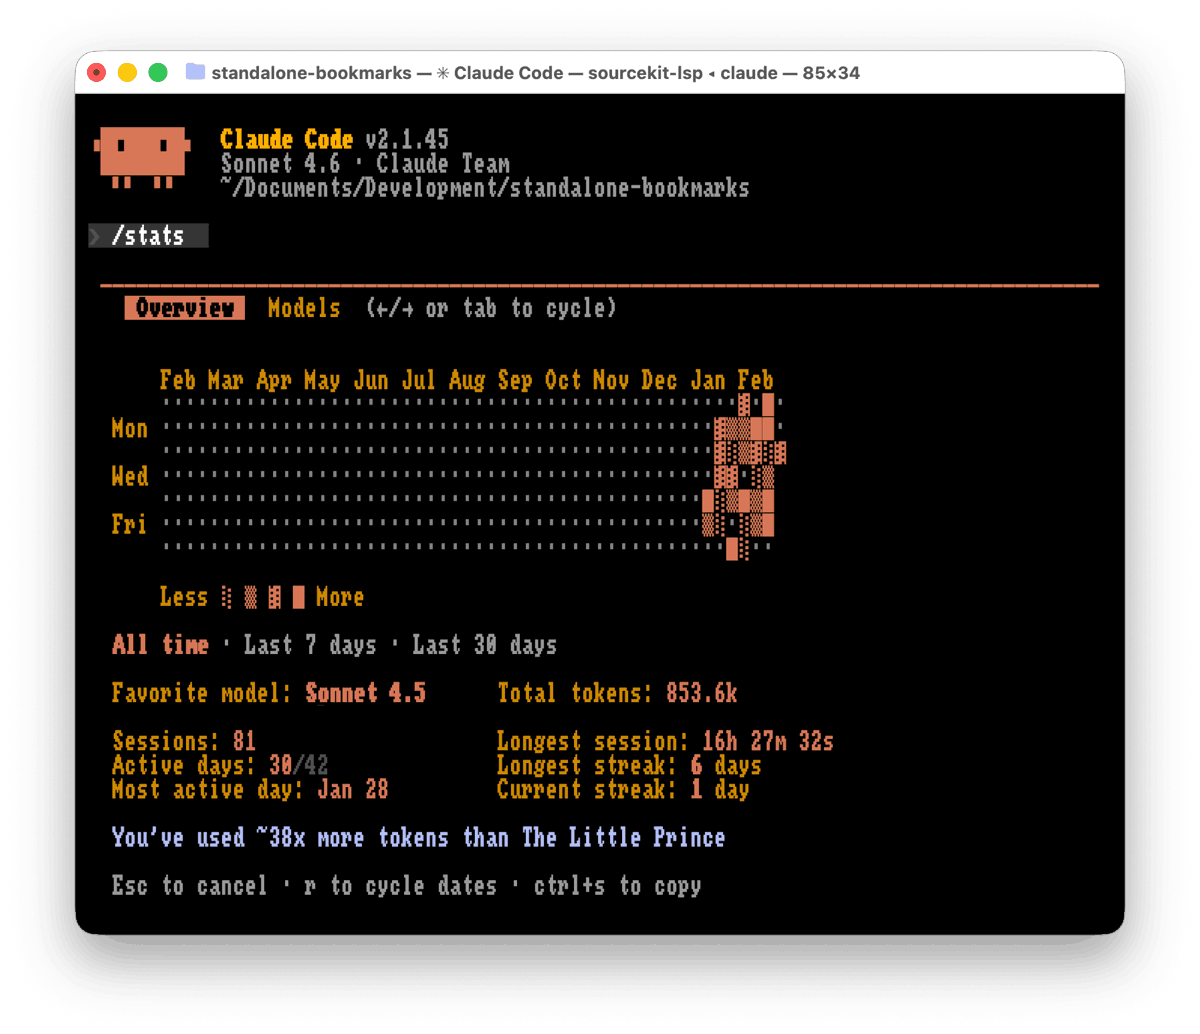Click the Claude Code robot mascot logo
Image resolution: width=1200 pixels, height=1034 pixels.
[141, 156]
